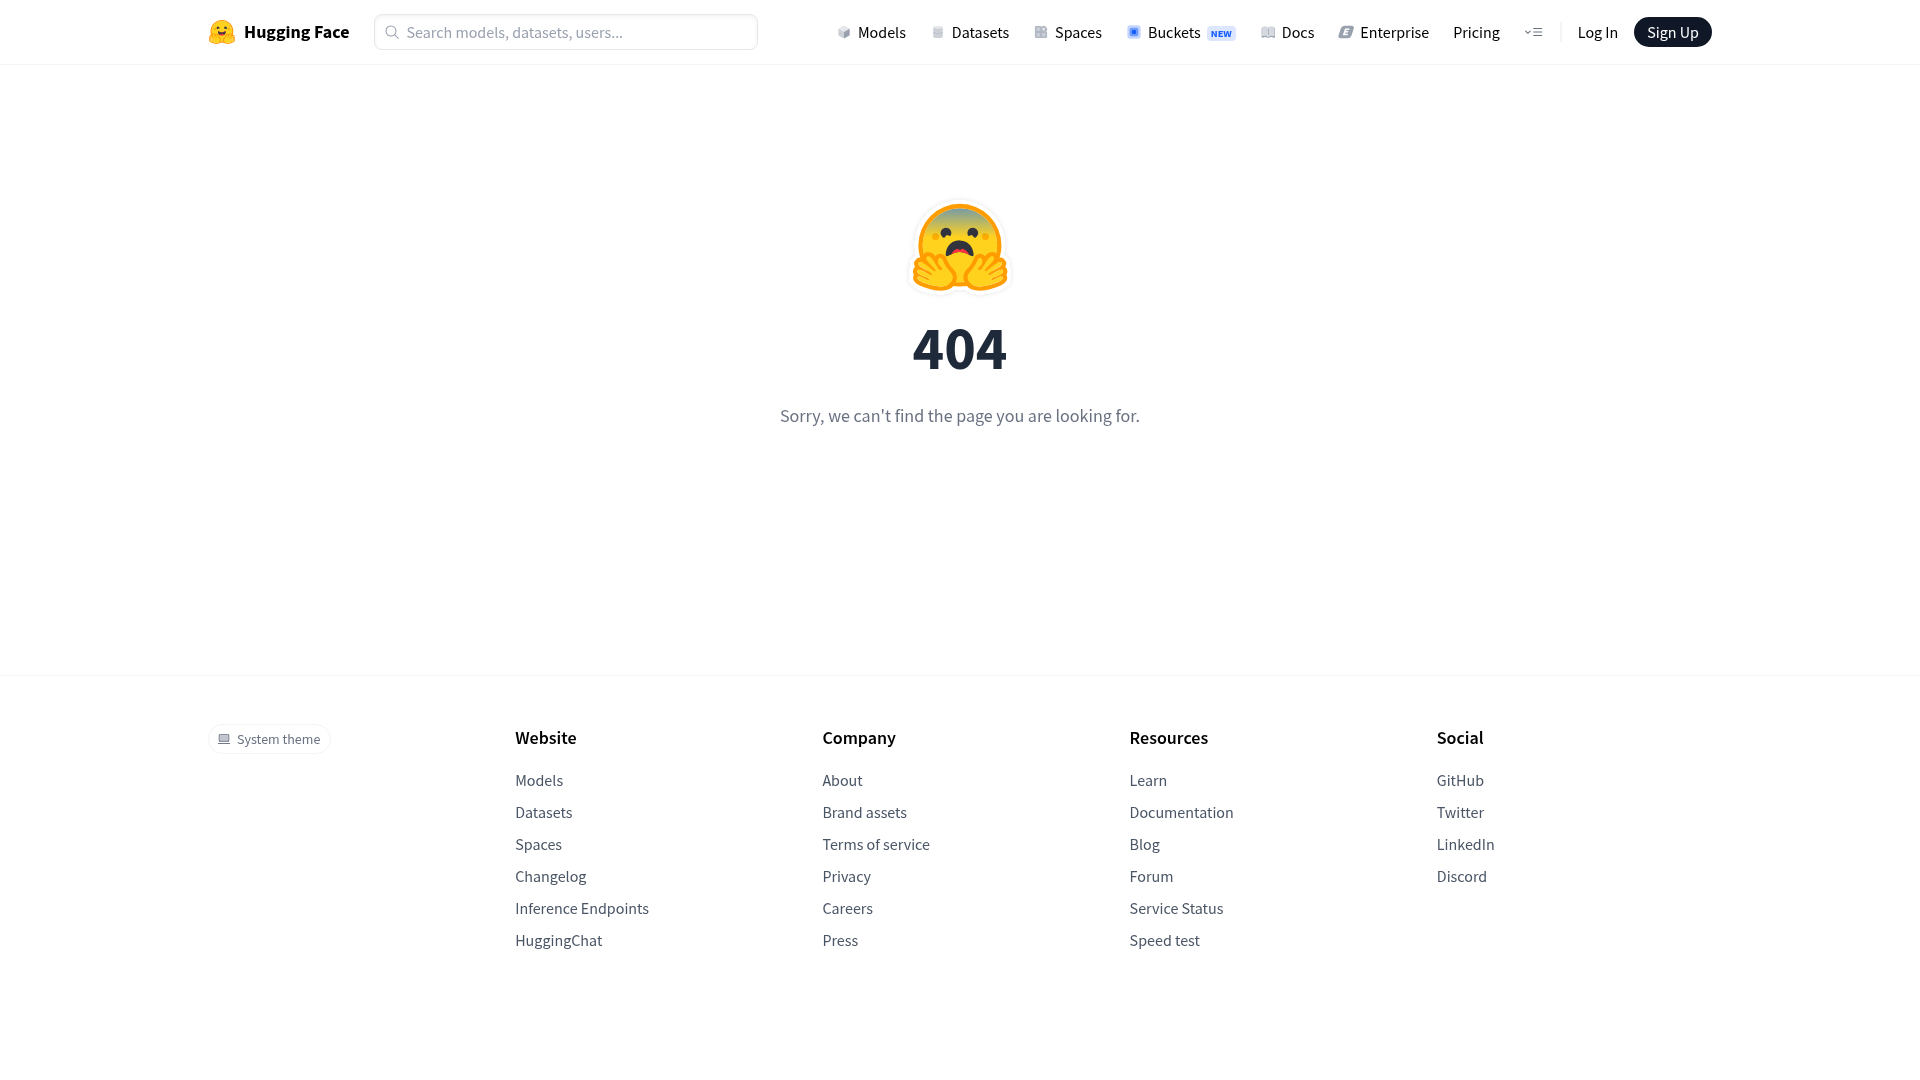Visit the Service Status link
The image size is (1920, 1080).
coord(1176,908)
